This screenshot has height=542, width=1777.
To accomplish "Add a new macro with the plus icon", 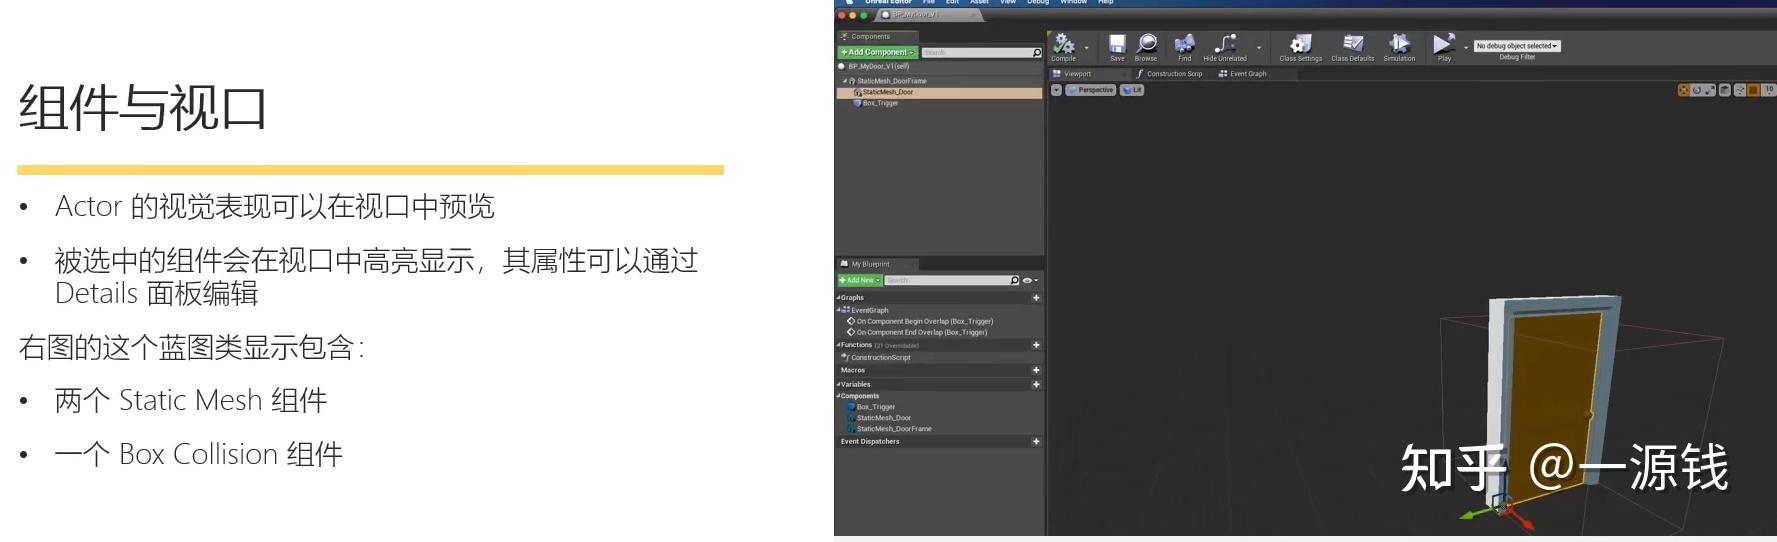I will 1036,370.
